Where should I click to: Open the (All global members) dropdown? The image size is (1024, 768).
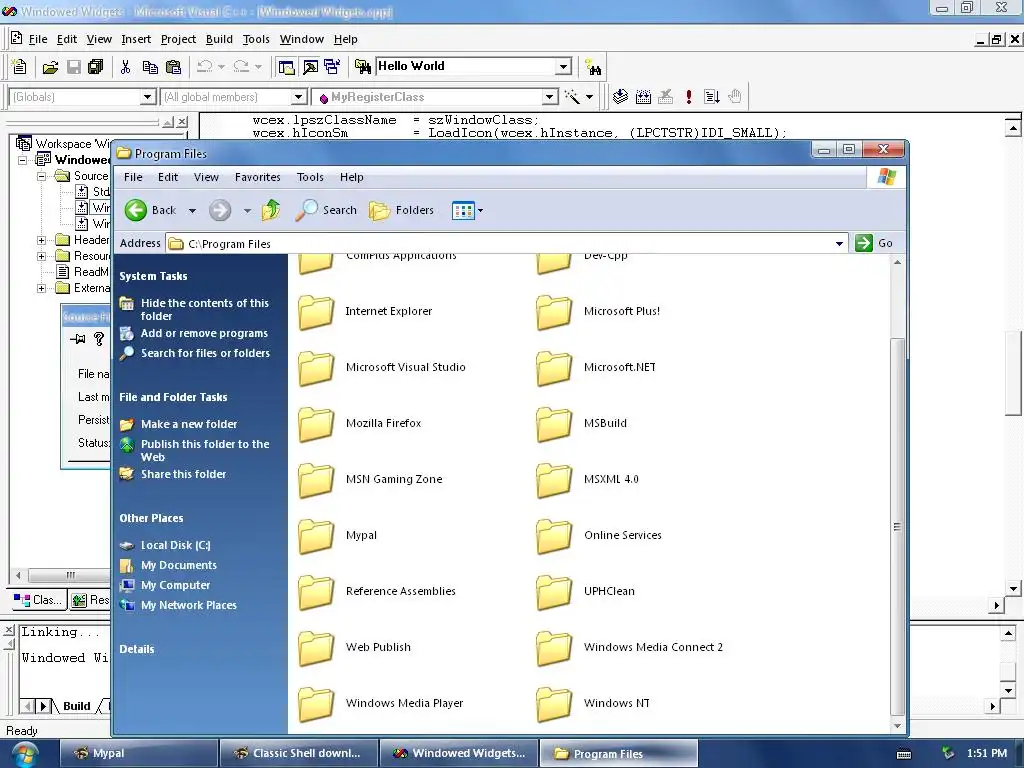click(x=298, y=97)
